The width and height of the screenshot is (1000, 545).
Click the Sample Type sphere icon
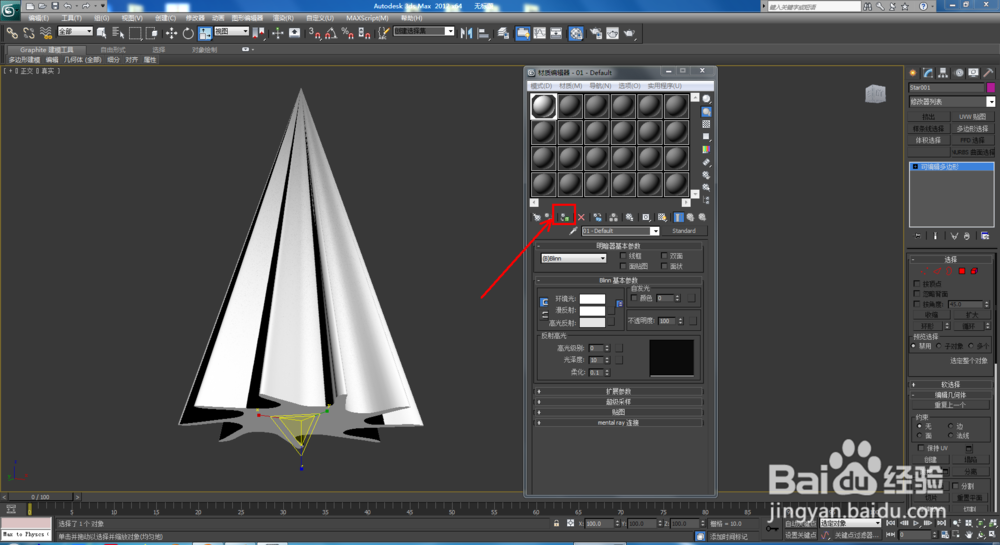point(706,99)
